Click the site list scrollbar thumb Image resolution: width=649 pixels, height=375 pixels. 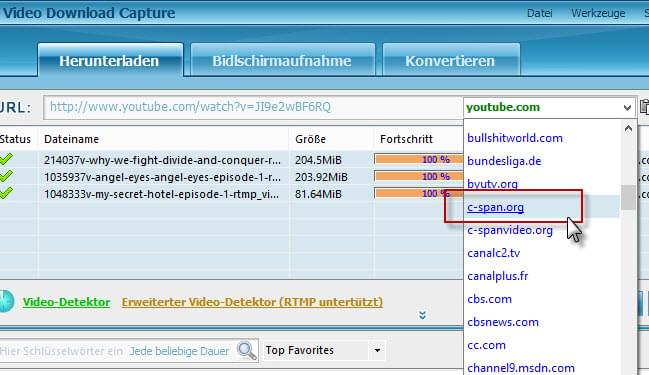(628, 197)
